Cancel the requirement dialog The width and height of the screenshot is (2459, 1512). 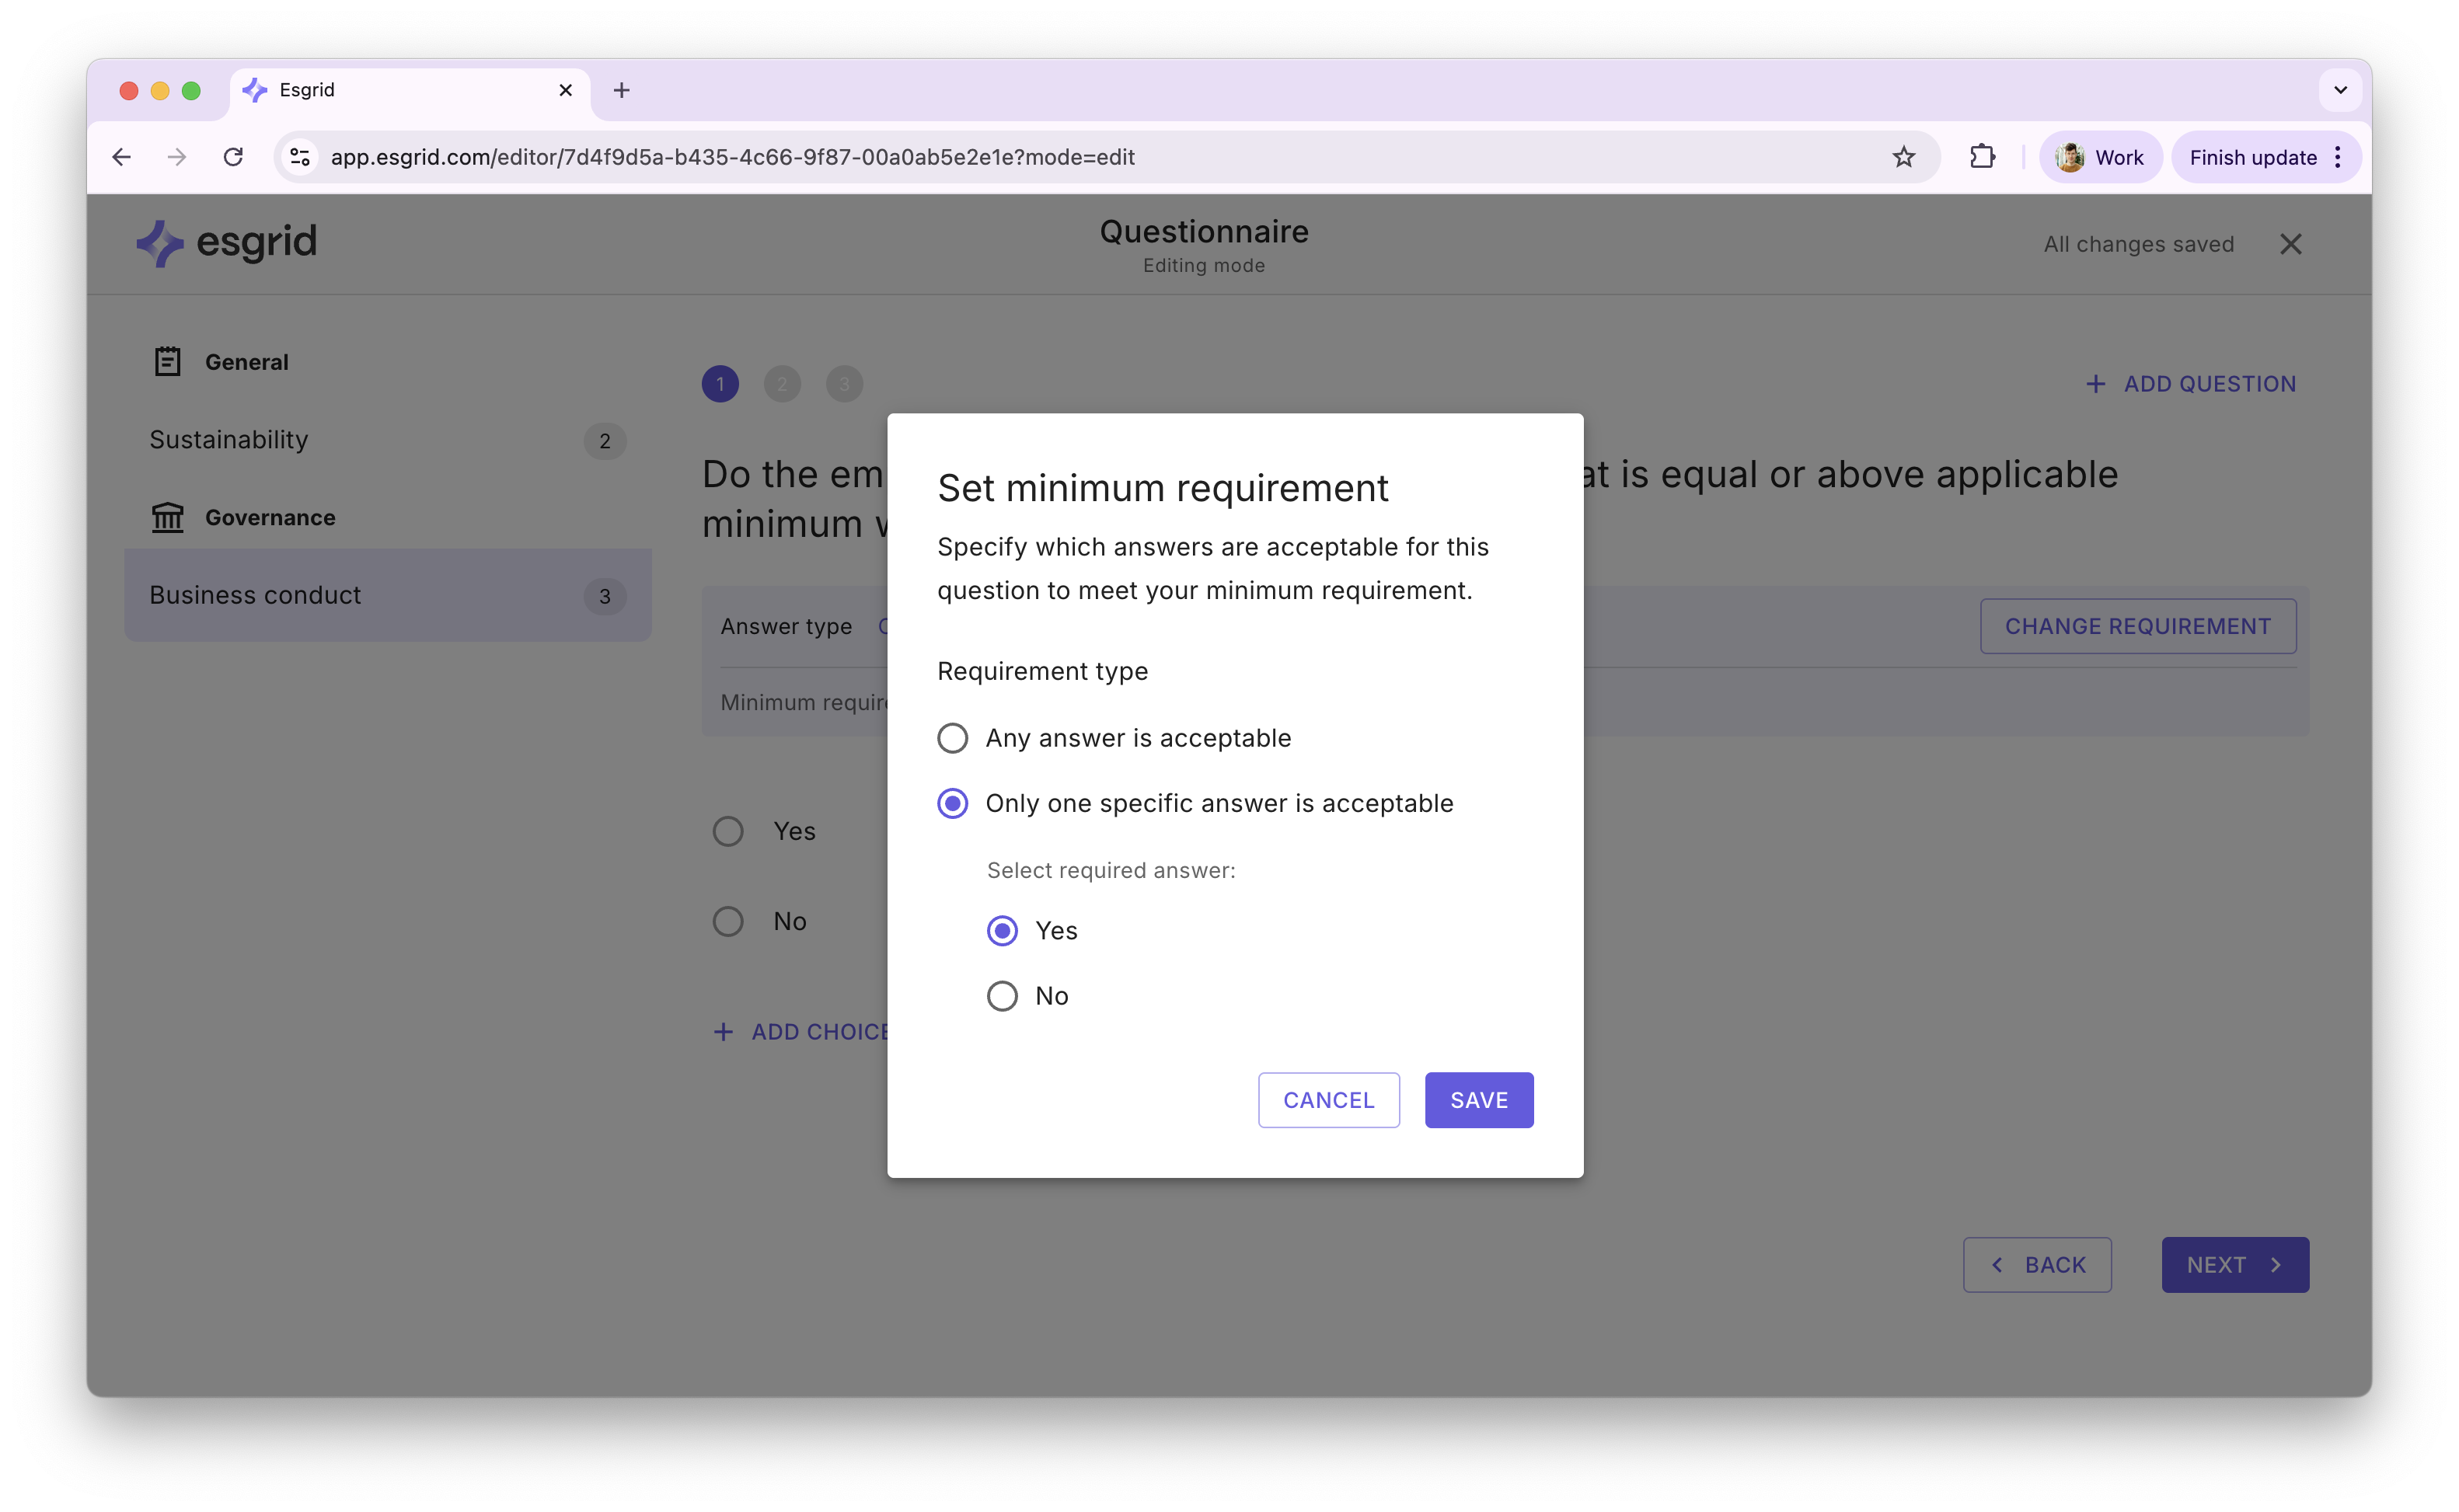[x=1328, y=1100]
